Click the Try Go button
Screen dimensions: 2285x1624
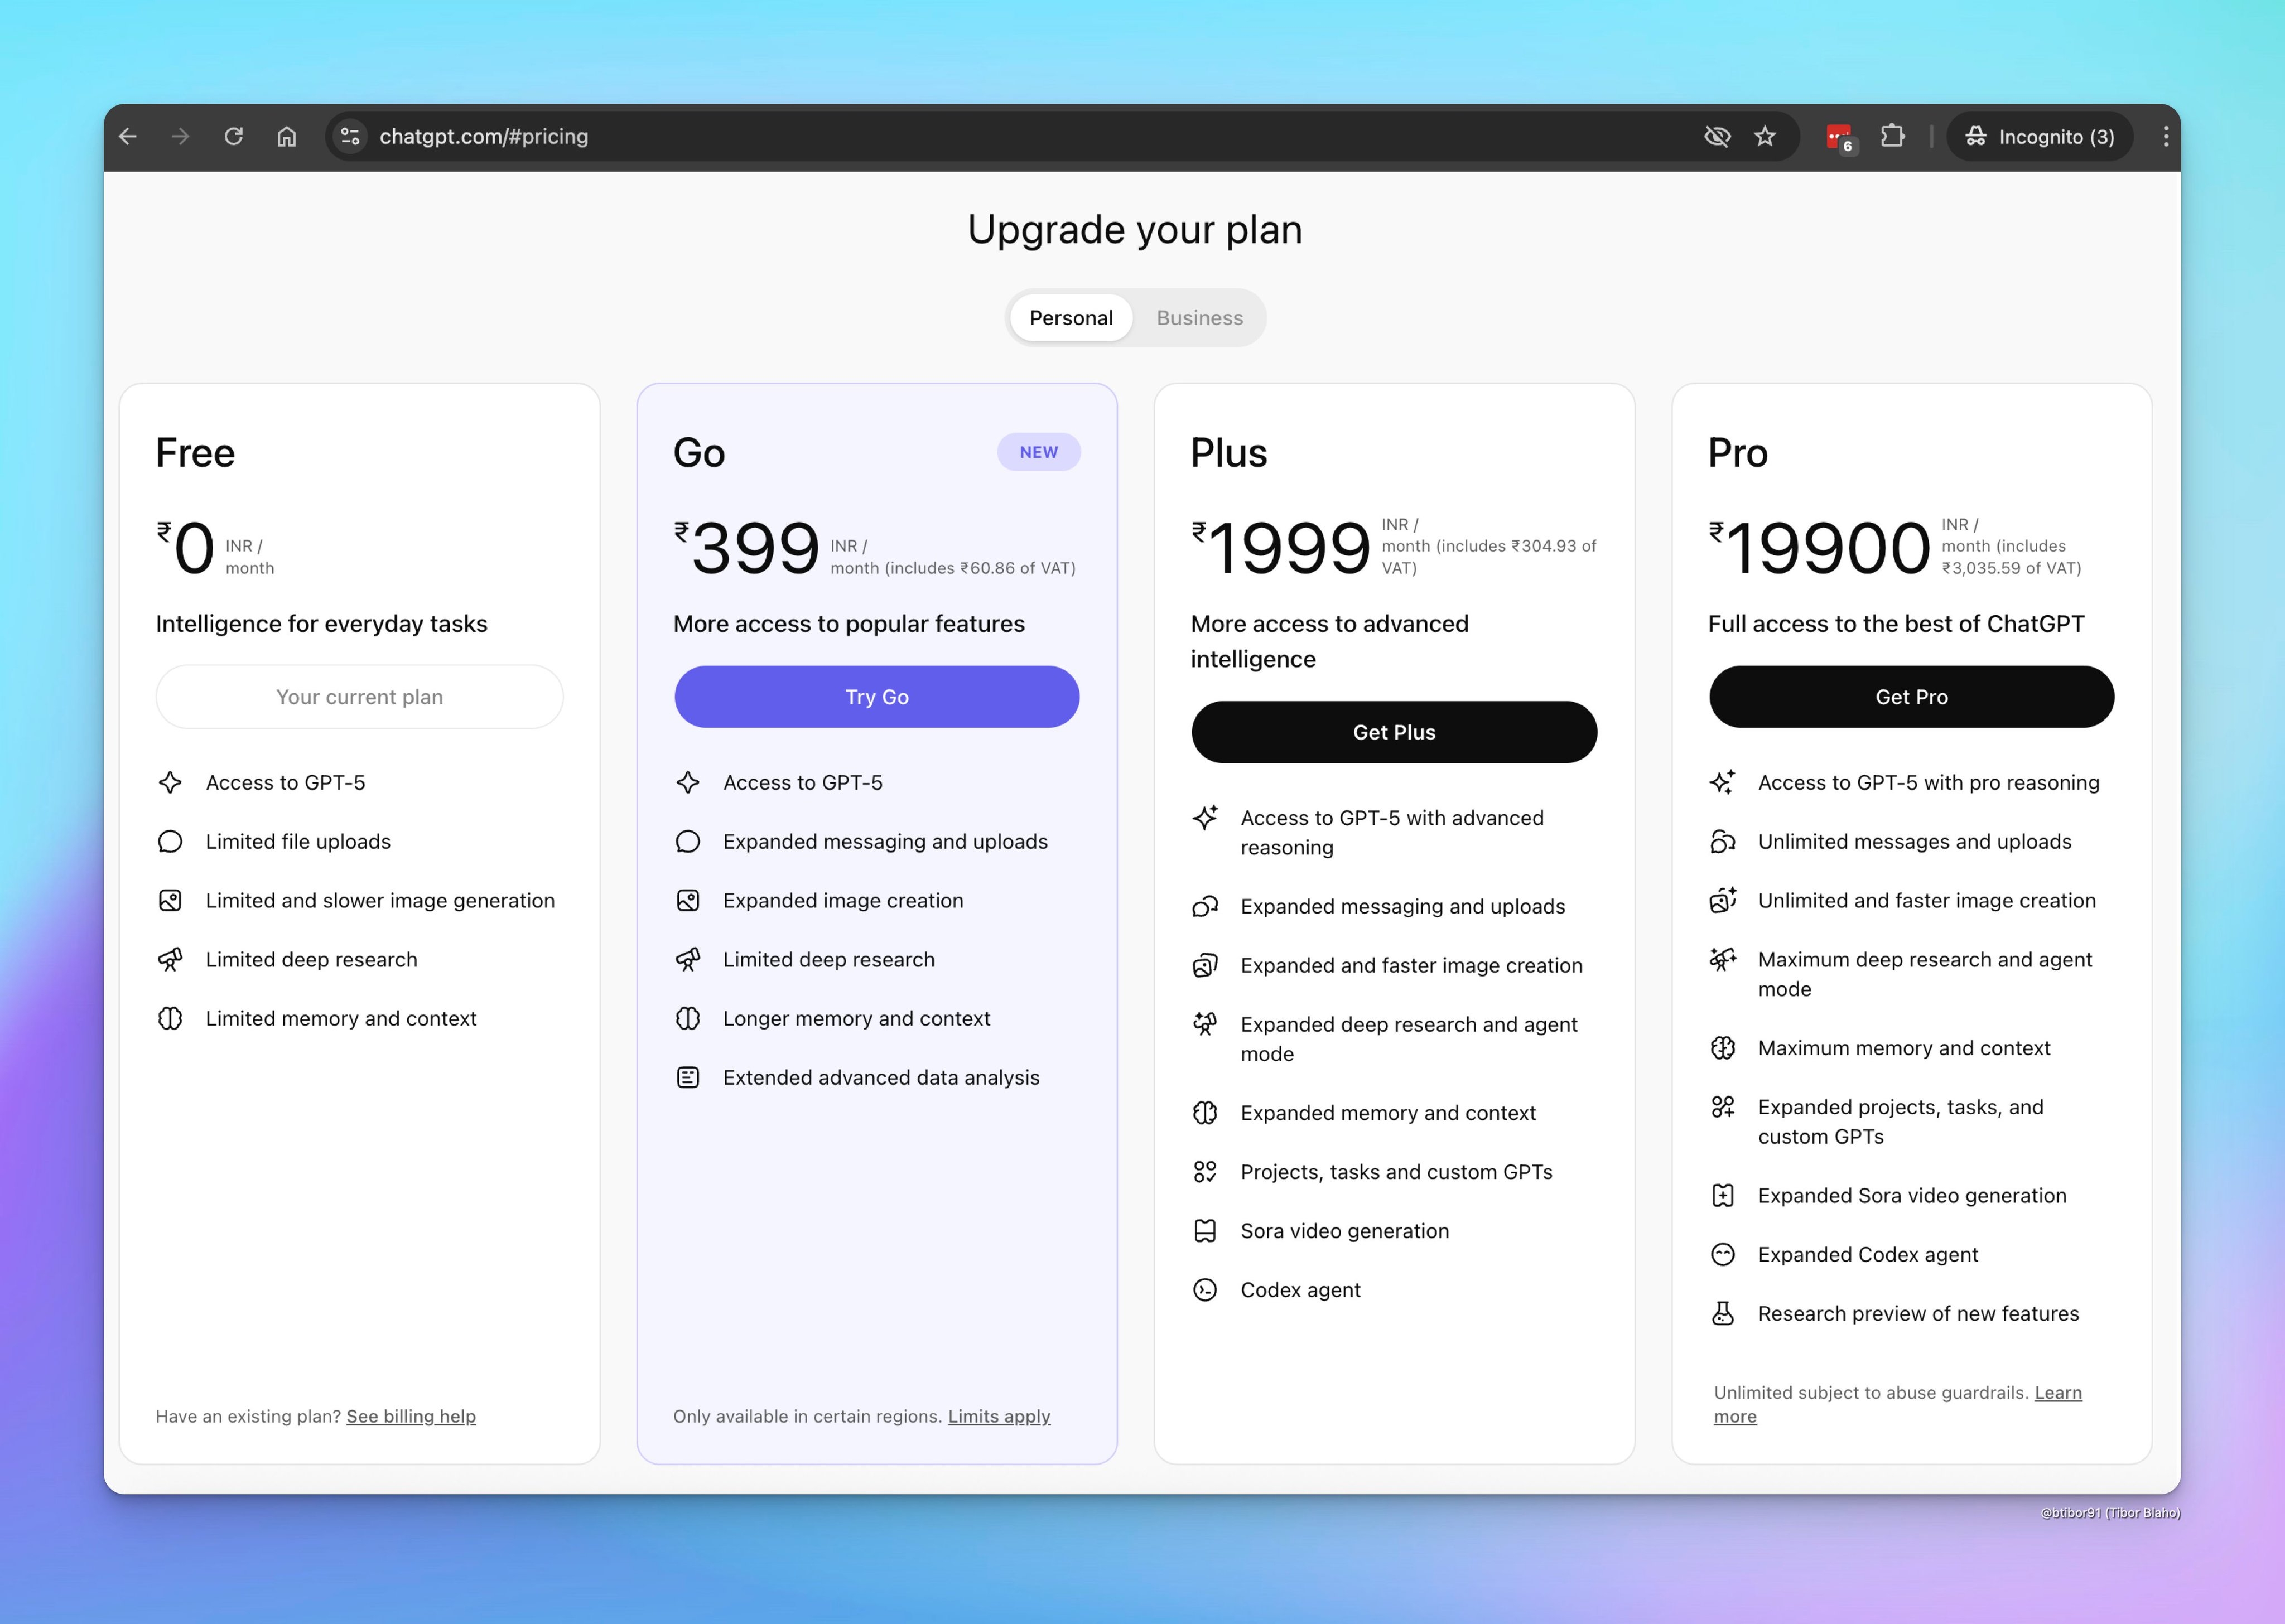point(876,697)
